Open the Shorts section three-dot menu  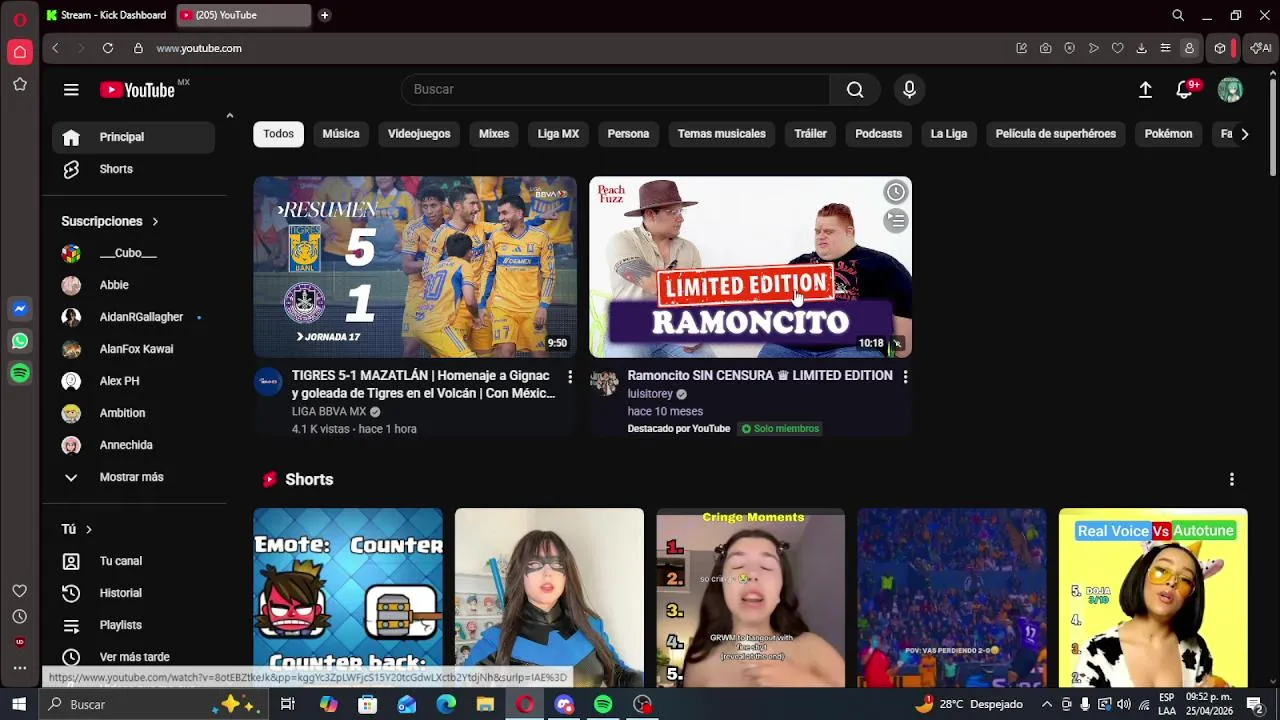click(x=1232, y=480)
